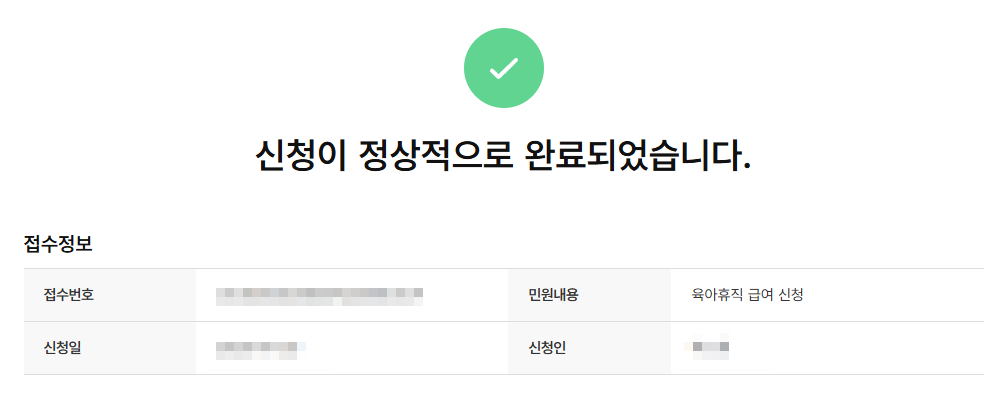
Task: Click the 육아휴직 급여 신청 text
Action: click(x=748, y=295)
